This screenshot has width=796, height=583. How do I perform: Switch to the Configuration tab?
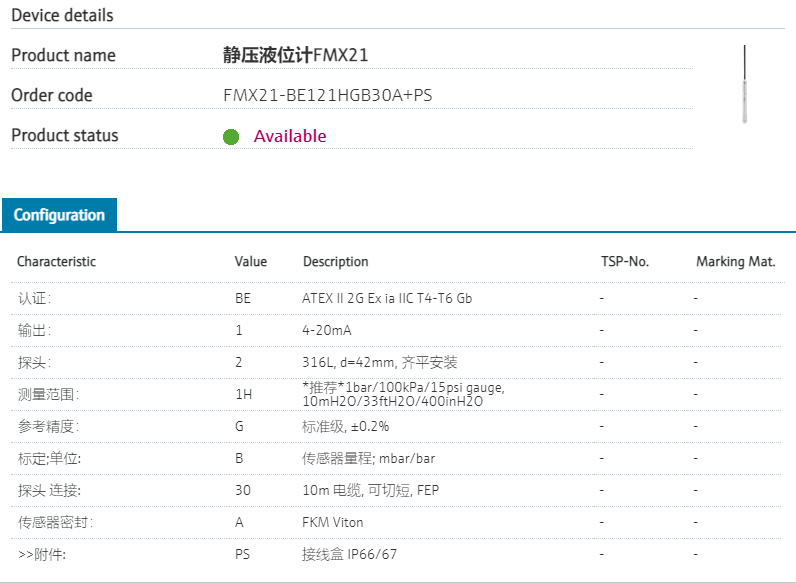59,215
